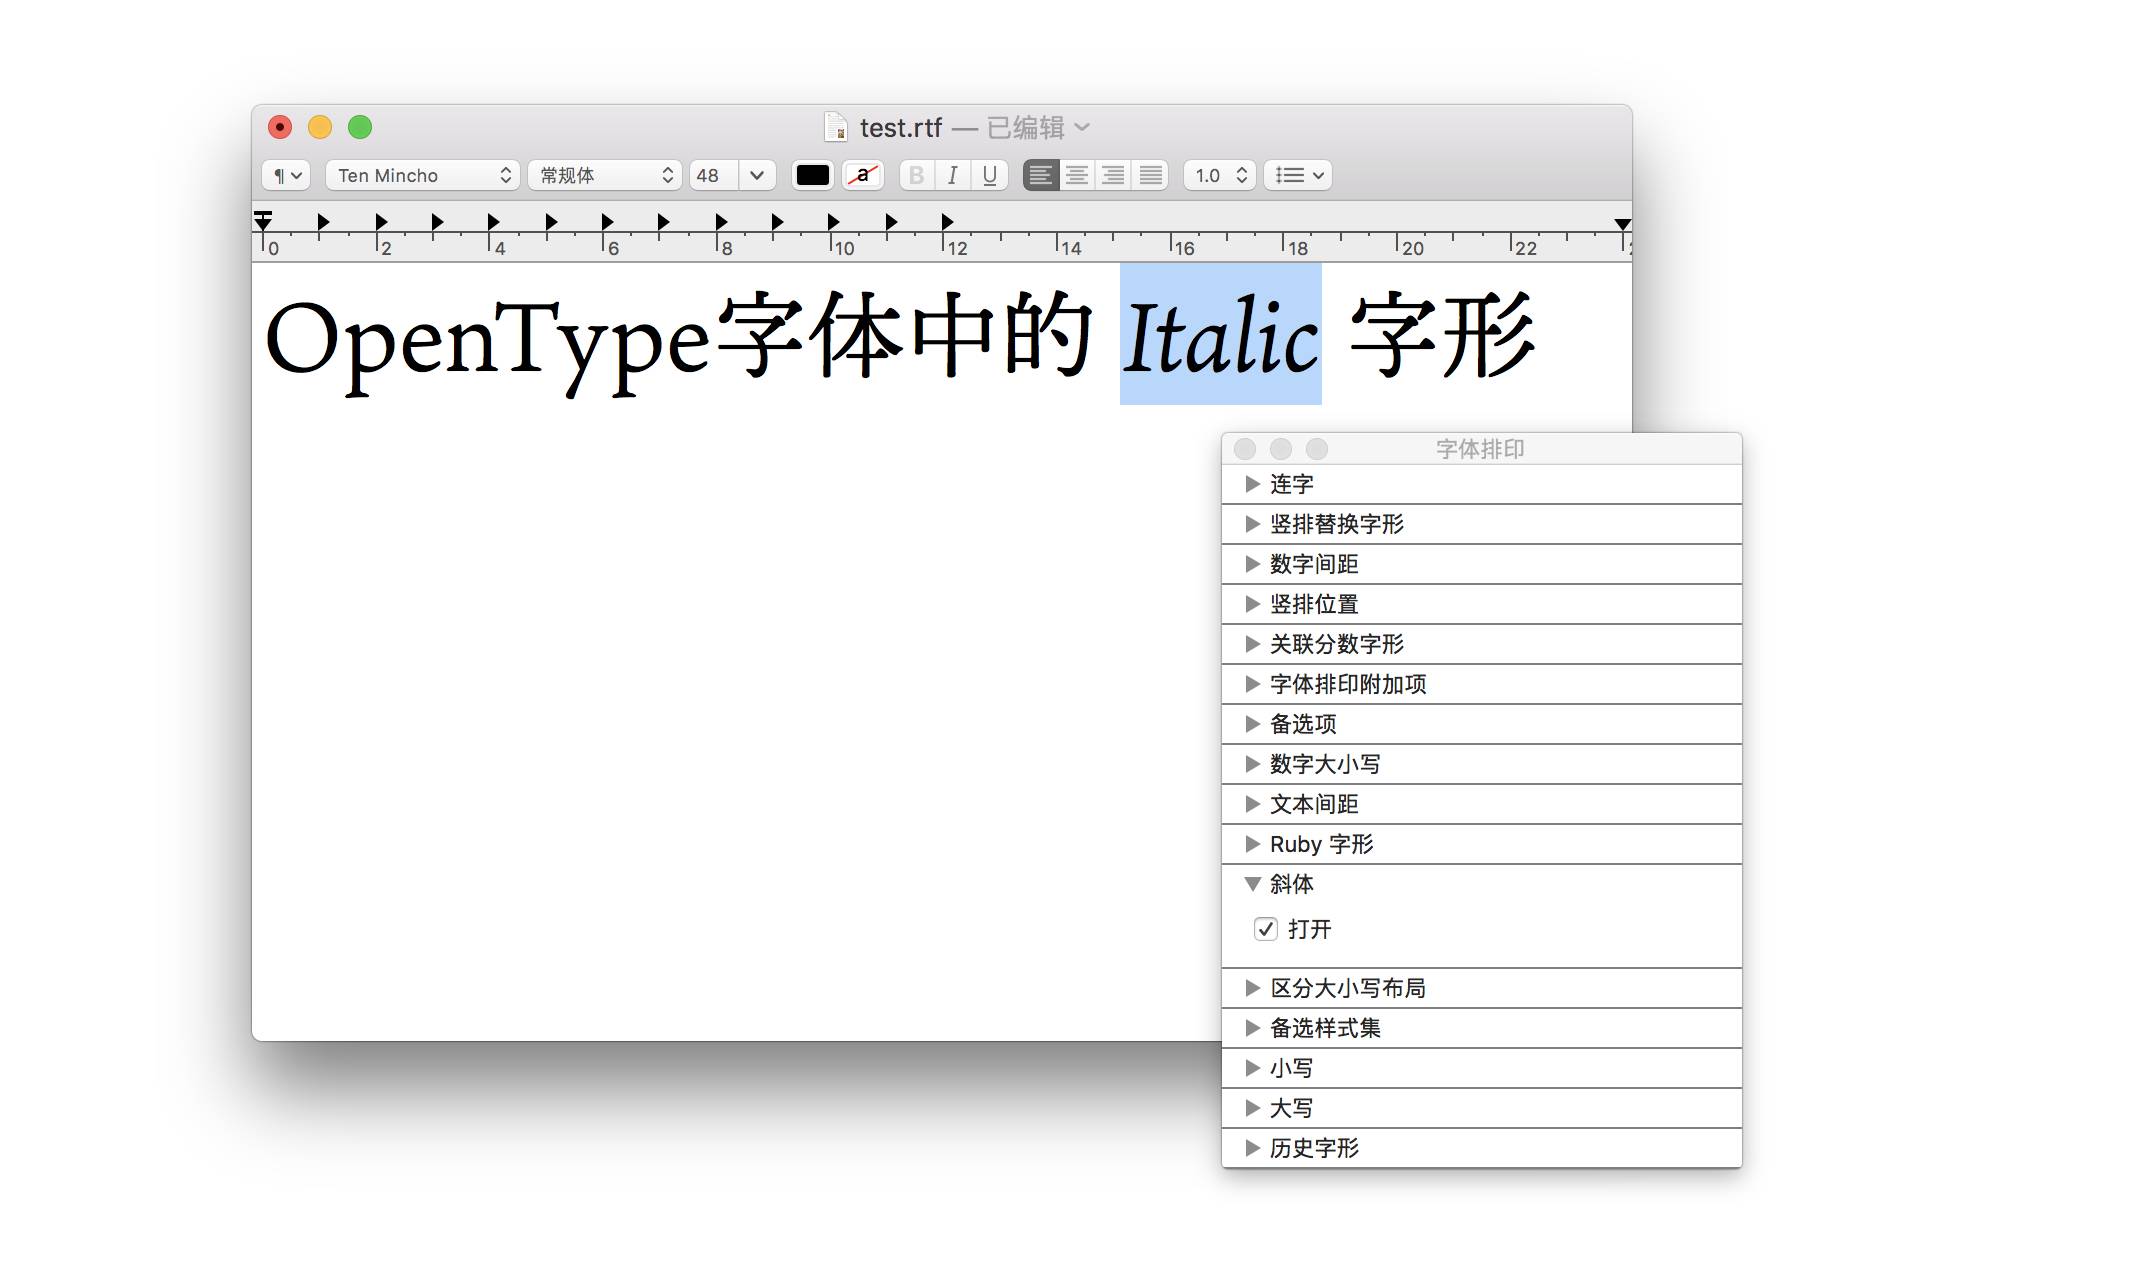Click the right margin marker on ruler
The image size is (2129, 1279).
click(1622, 224)
